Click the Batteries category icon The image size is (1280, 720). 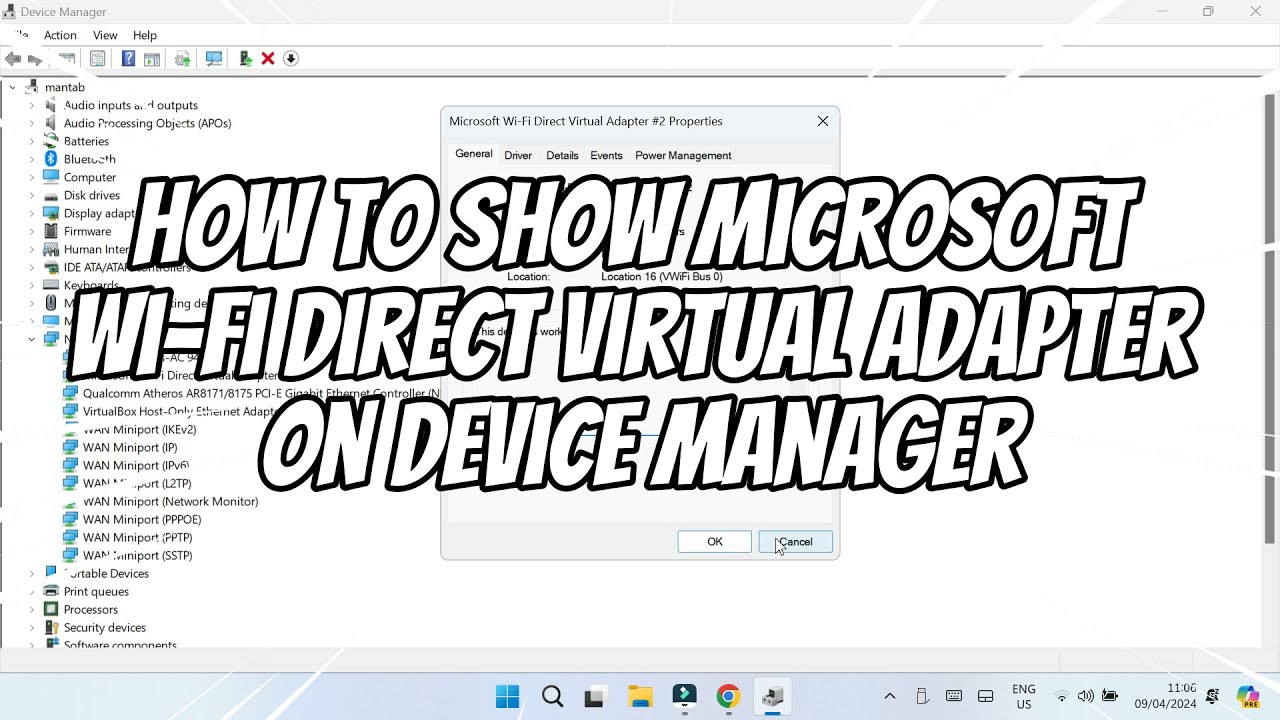(x=51, y=141)
